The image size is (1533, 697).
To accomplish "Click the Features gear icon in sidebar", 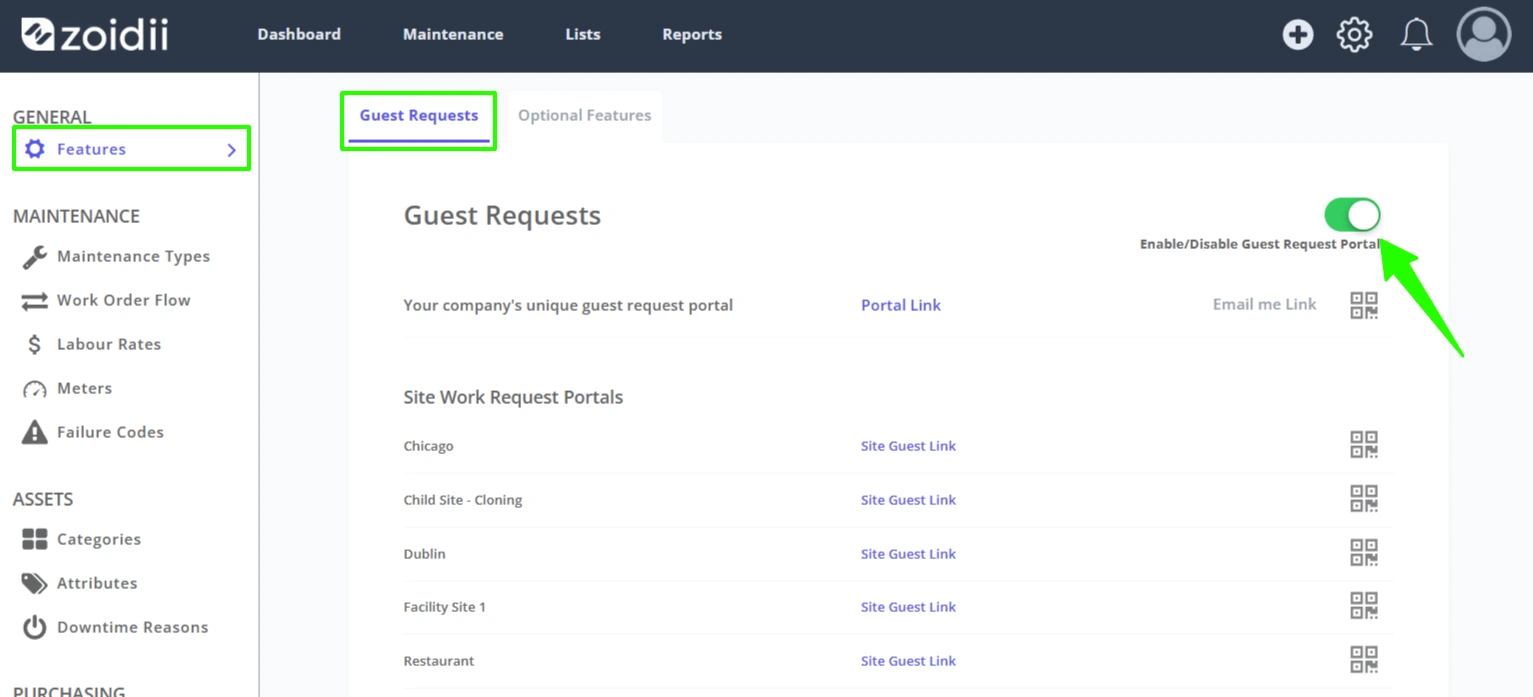I will tap(35, 149).
